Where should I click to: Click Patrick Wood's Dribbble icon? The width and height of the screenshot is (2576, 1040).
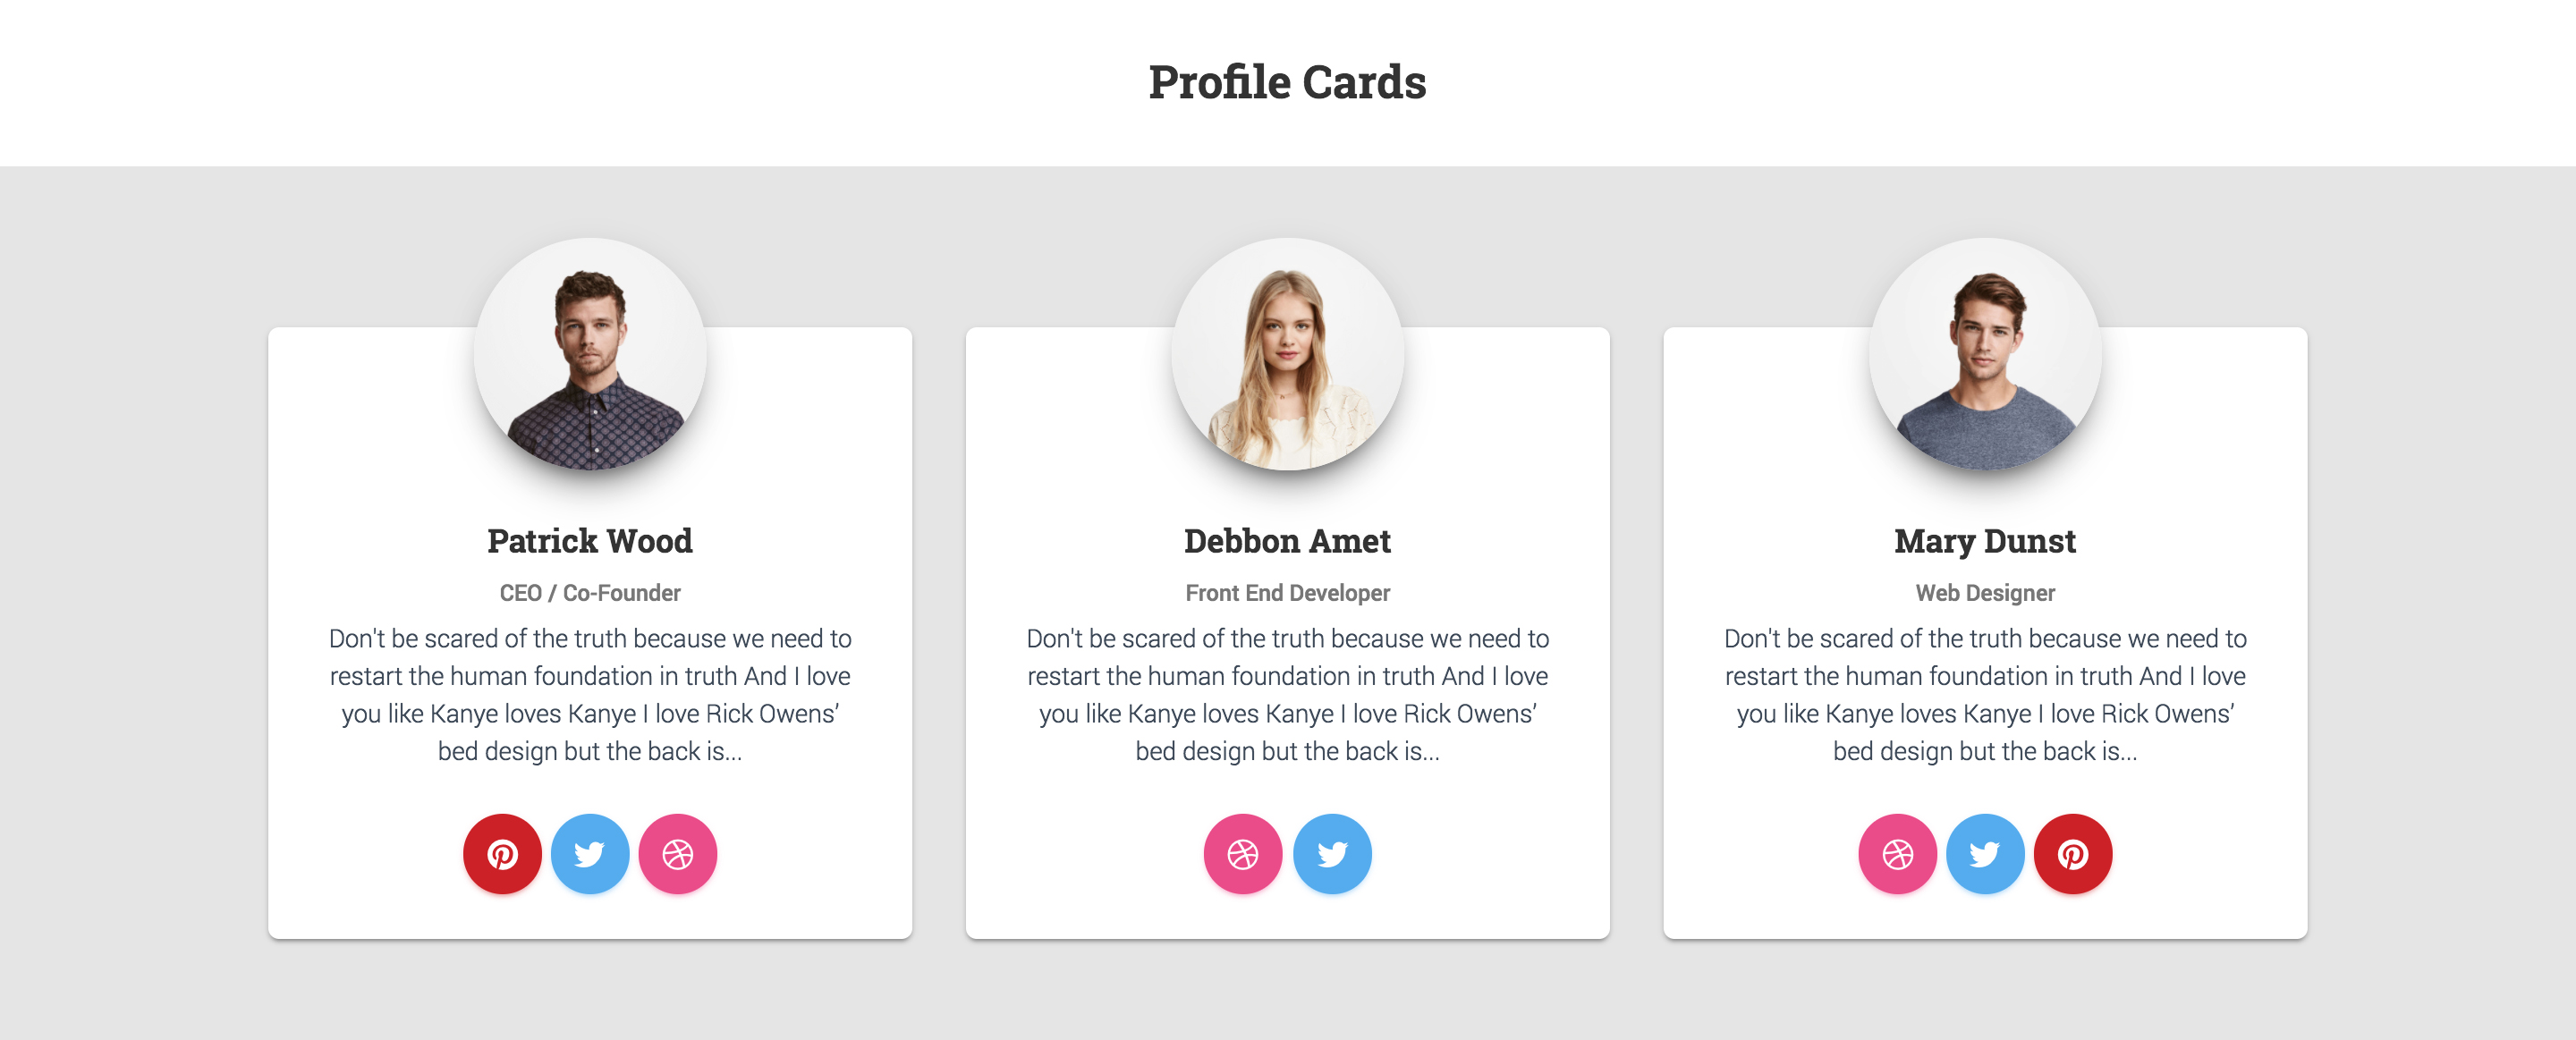coord(678,854)
